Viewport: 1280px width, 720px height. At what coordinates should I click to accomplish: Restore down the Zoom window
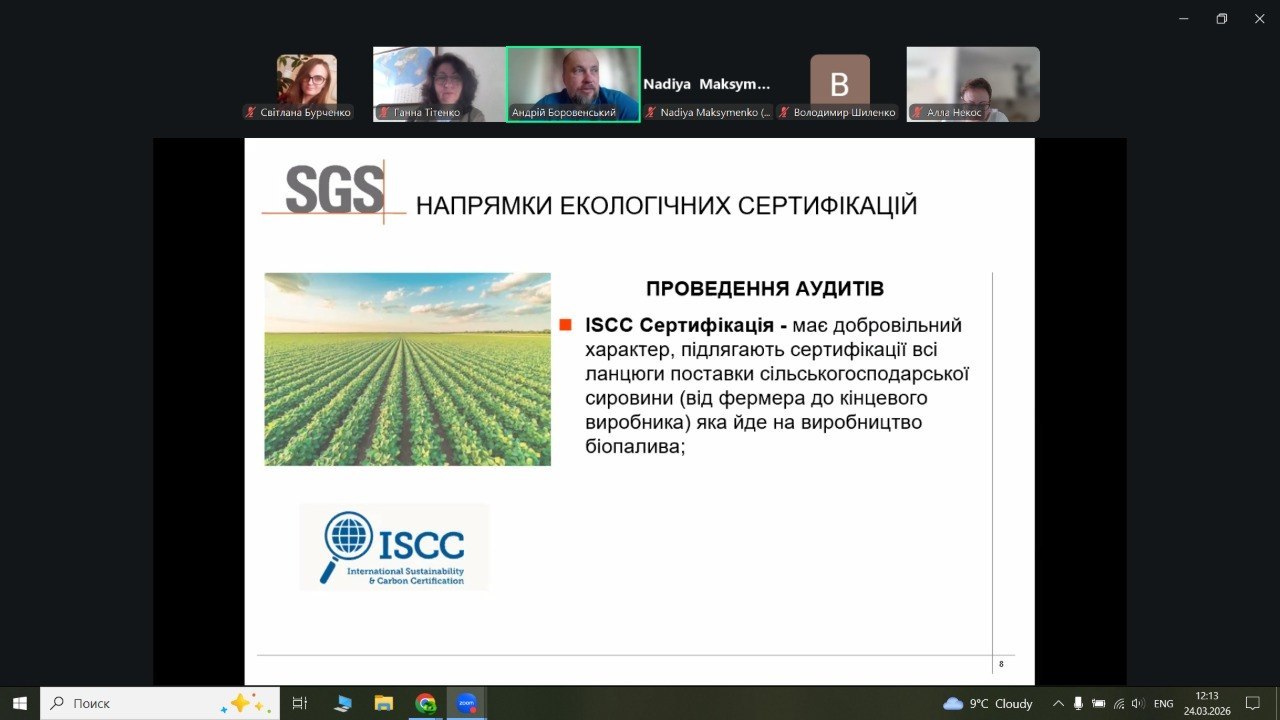tap(1221, 18)
